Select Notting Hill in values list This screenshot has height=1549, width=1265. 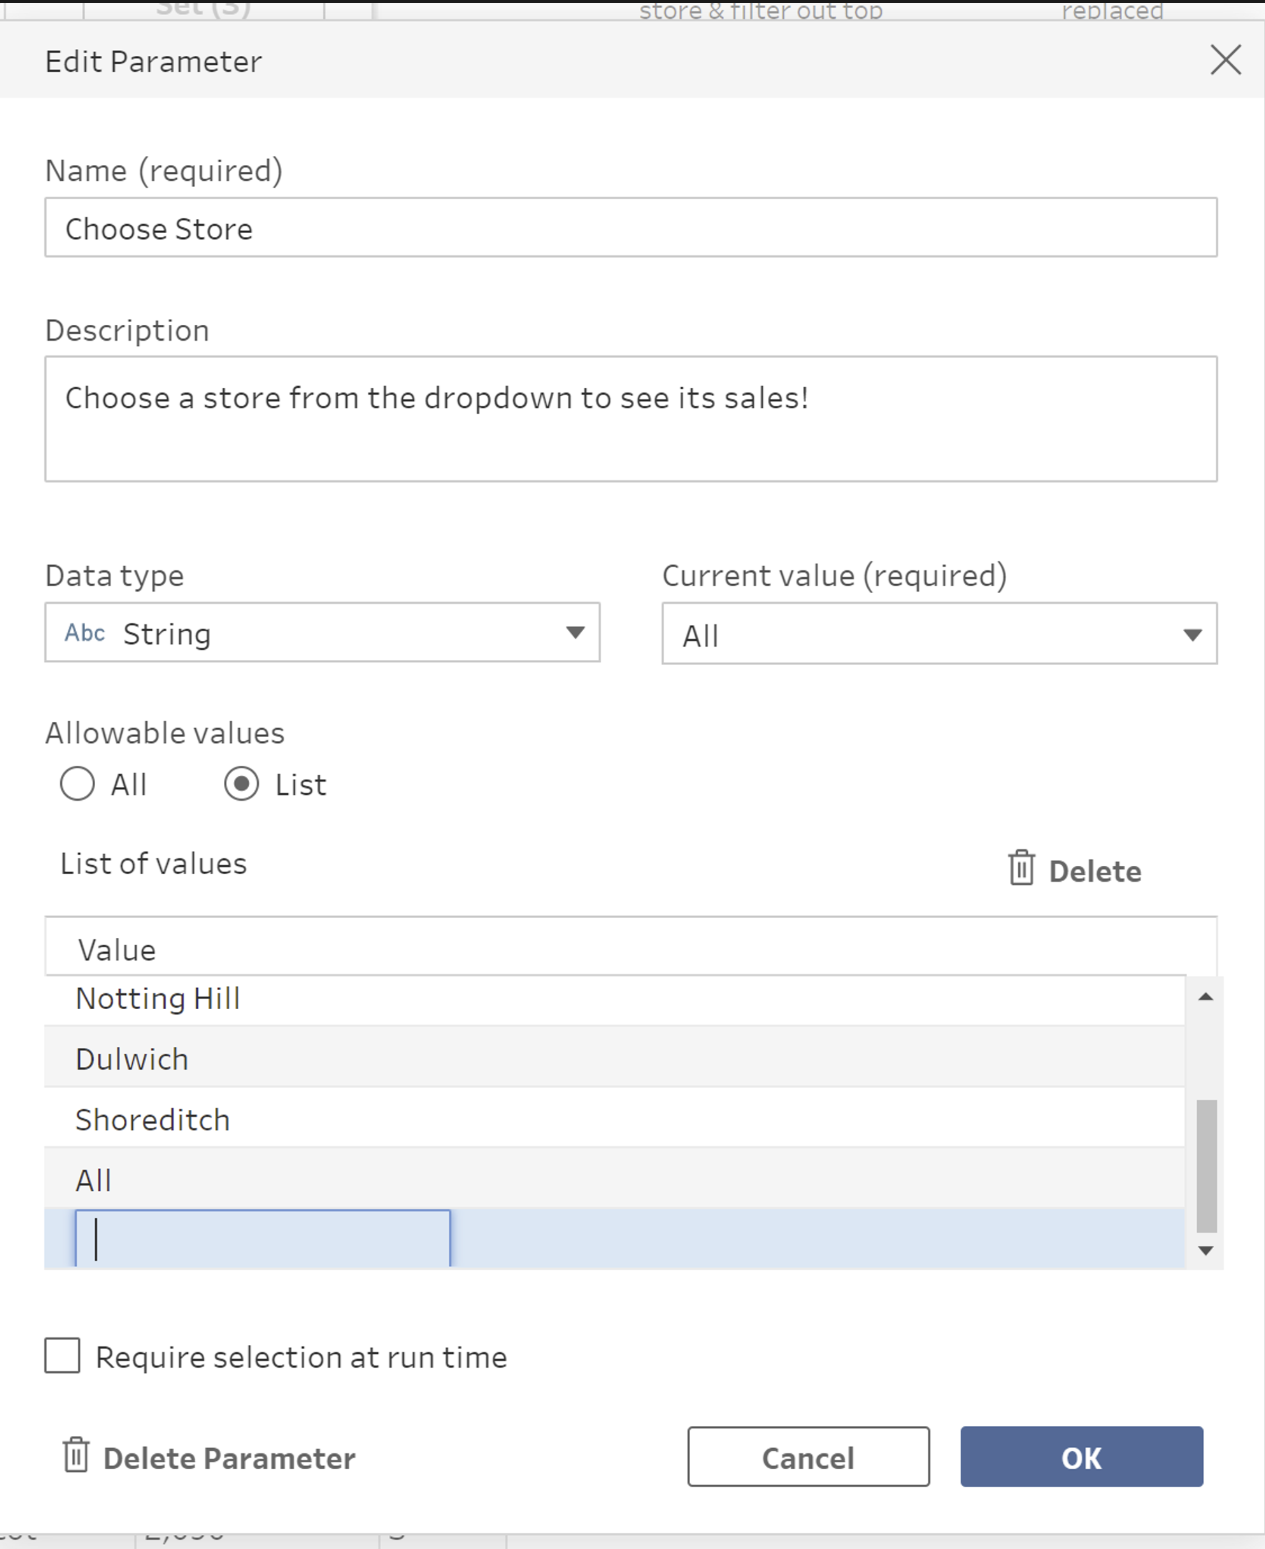158,999
